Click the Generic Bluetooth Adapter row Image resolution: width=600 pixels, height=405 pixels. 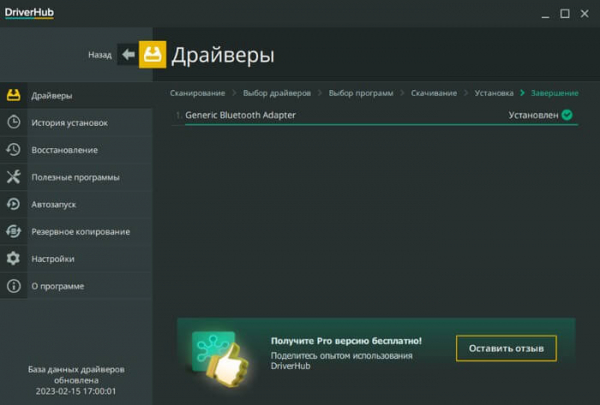coord(374,115)
